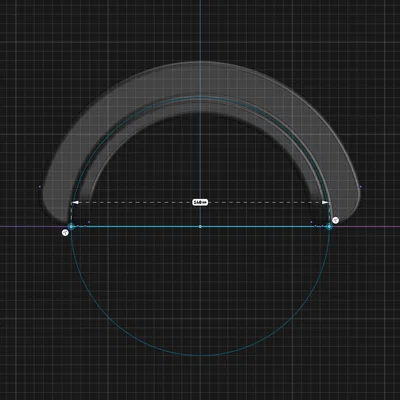Screen dimensions: 400x400
Task: Select the right endpoint of the blue line
Action: click(329, 227)
